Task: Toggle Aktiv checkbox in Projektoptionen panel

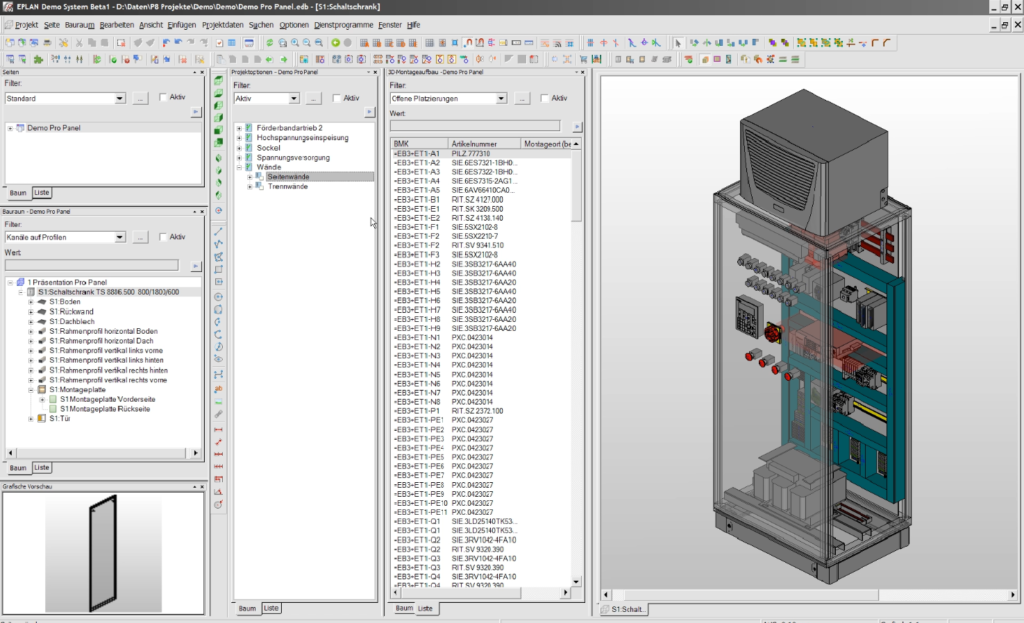Action: click(338, 98)
